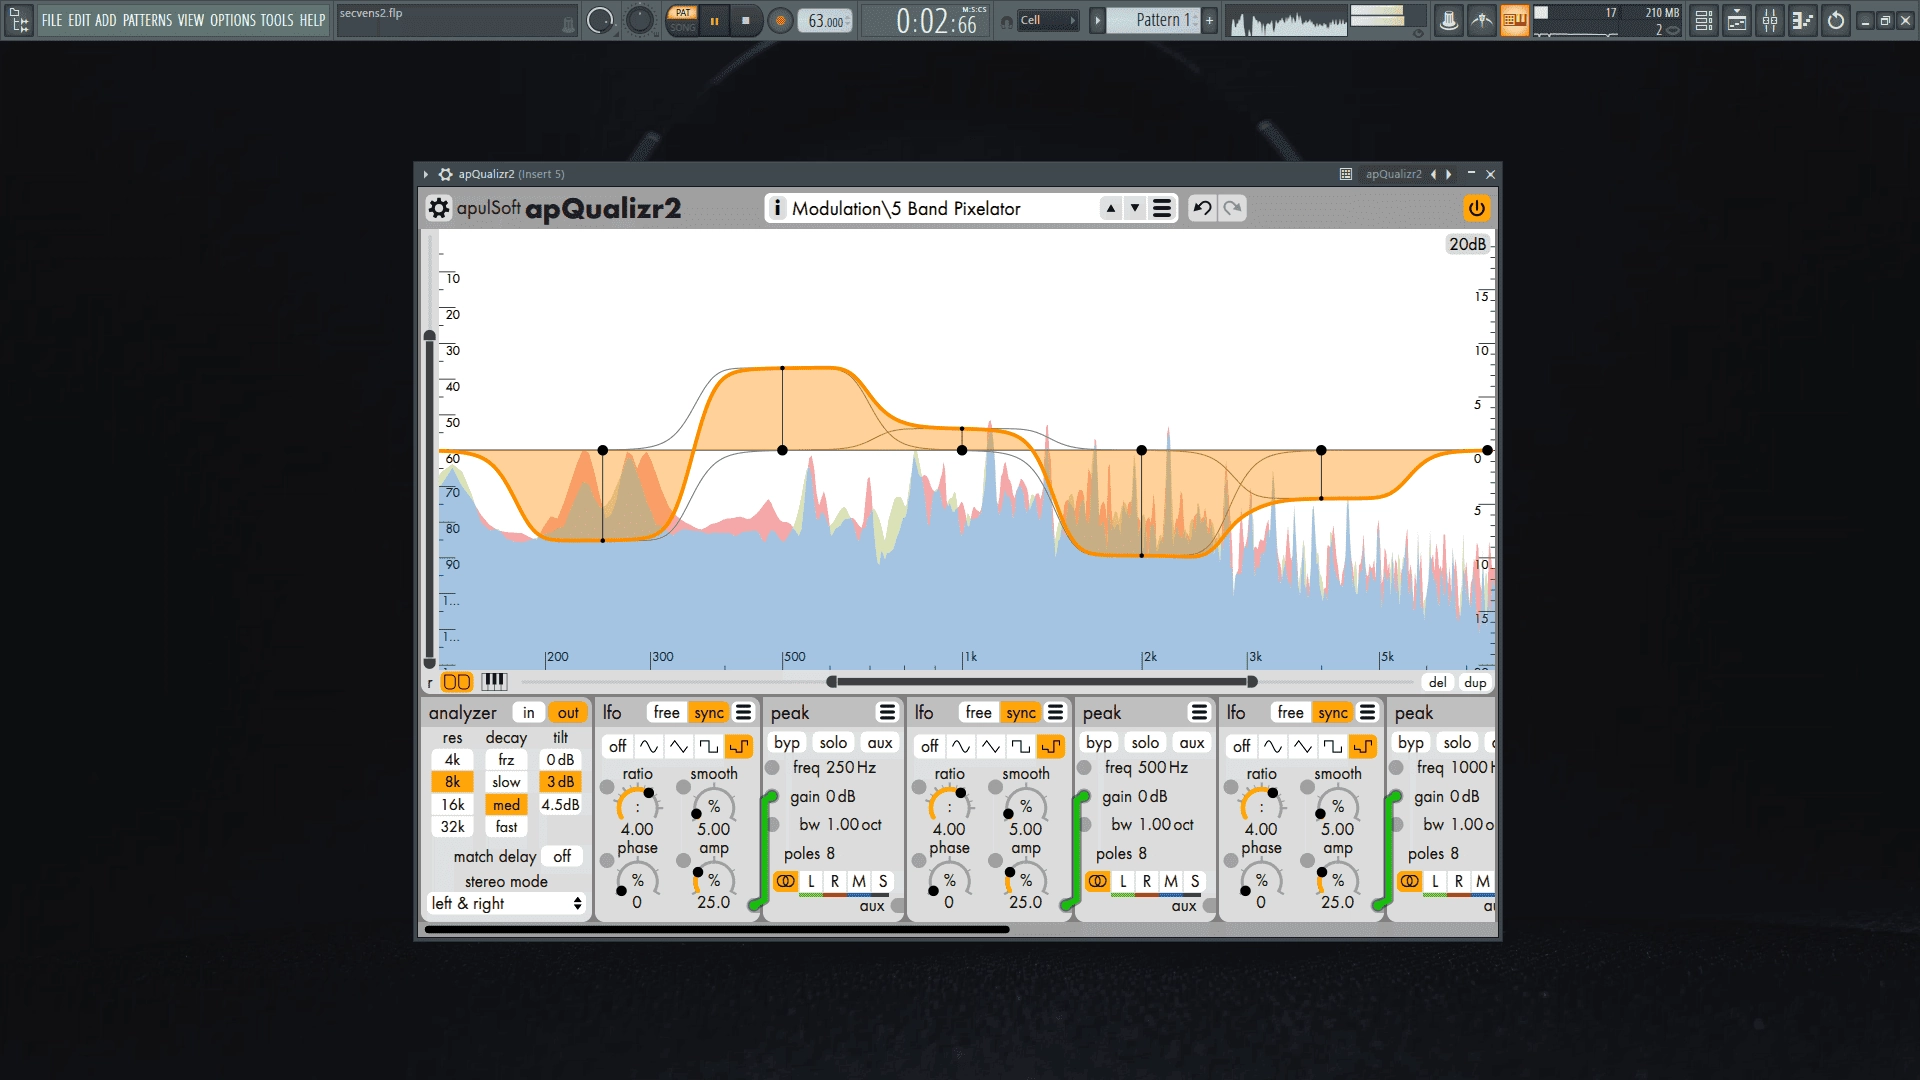Set analyzer tilt to 4.5dB
Image resolution: width=1920 pixels, height=1080 pixels.
[x=560, y=805]
